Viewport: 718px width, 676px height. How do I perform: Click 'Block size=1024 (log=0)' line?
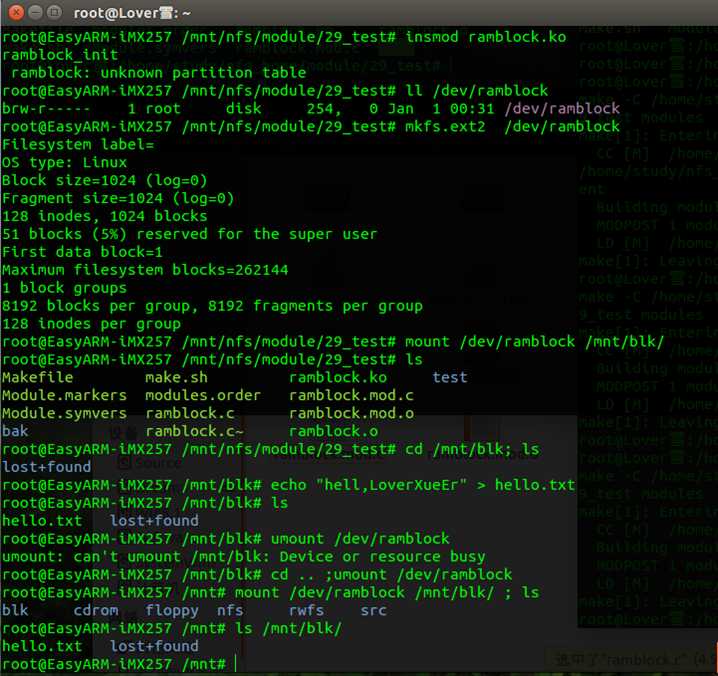tap(104, 180)
